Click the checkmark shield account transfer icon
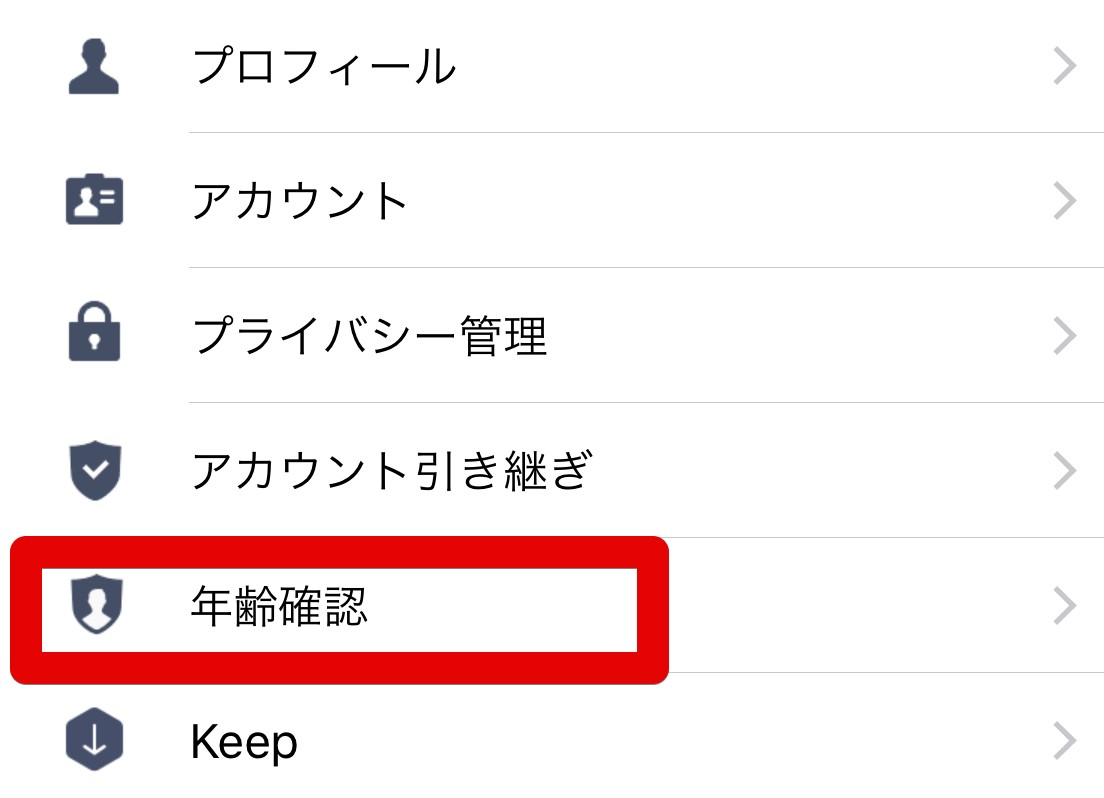This screenshot has width=1104, height=798. click(x=94, y=470)
